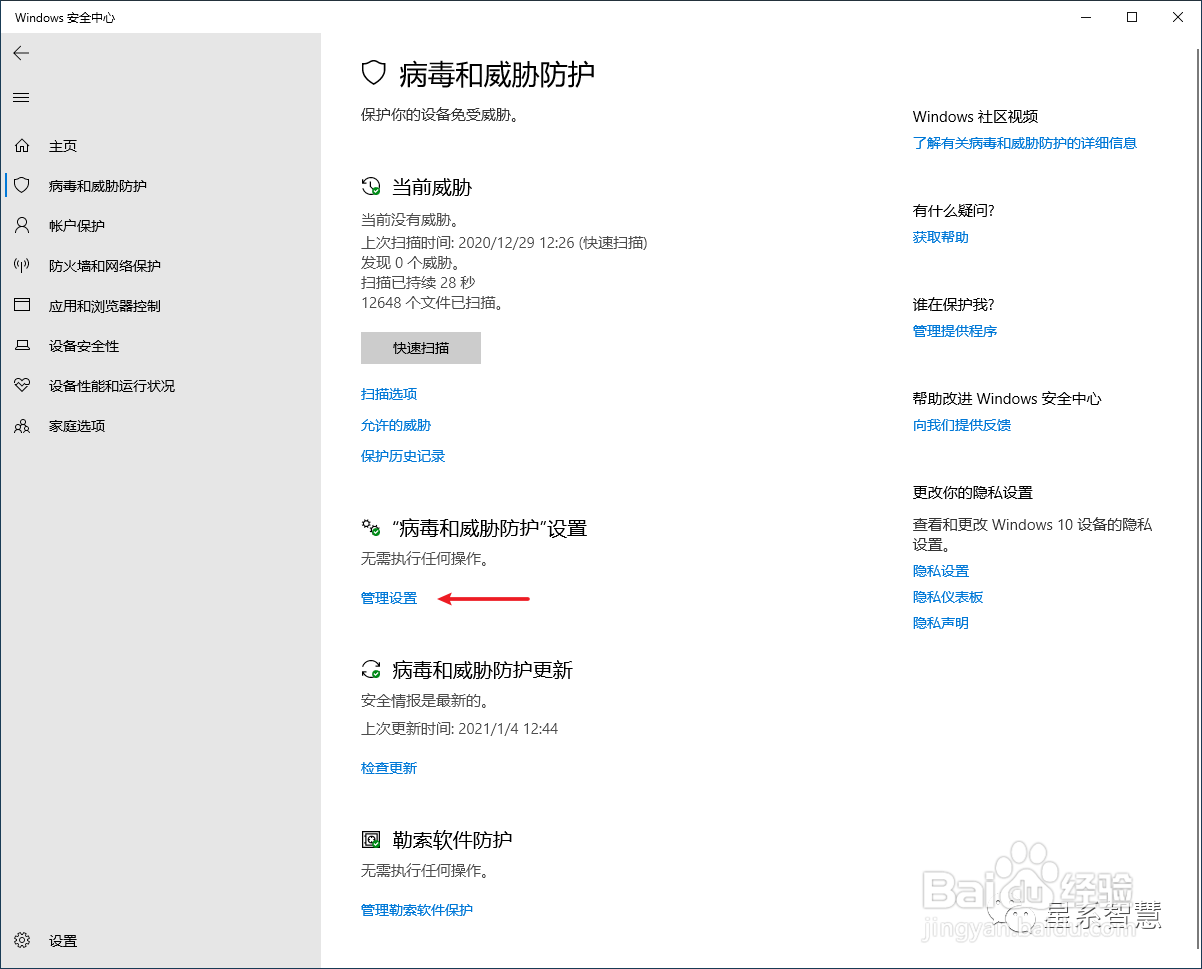Screen dimensions: 1202x969
Task: Open 主页 in the sidebar
Action: pyautogui.click(x=63, y=146)
